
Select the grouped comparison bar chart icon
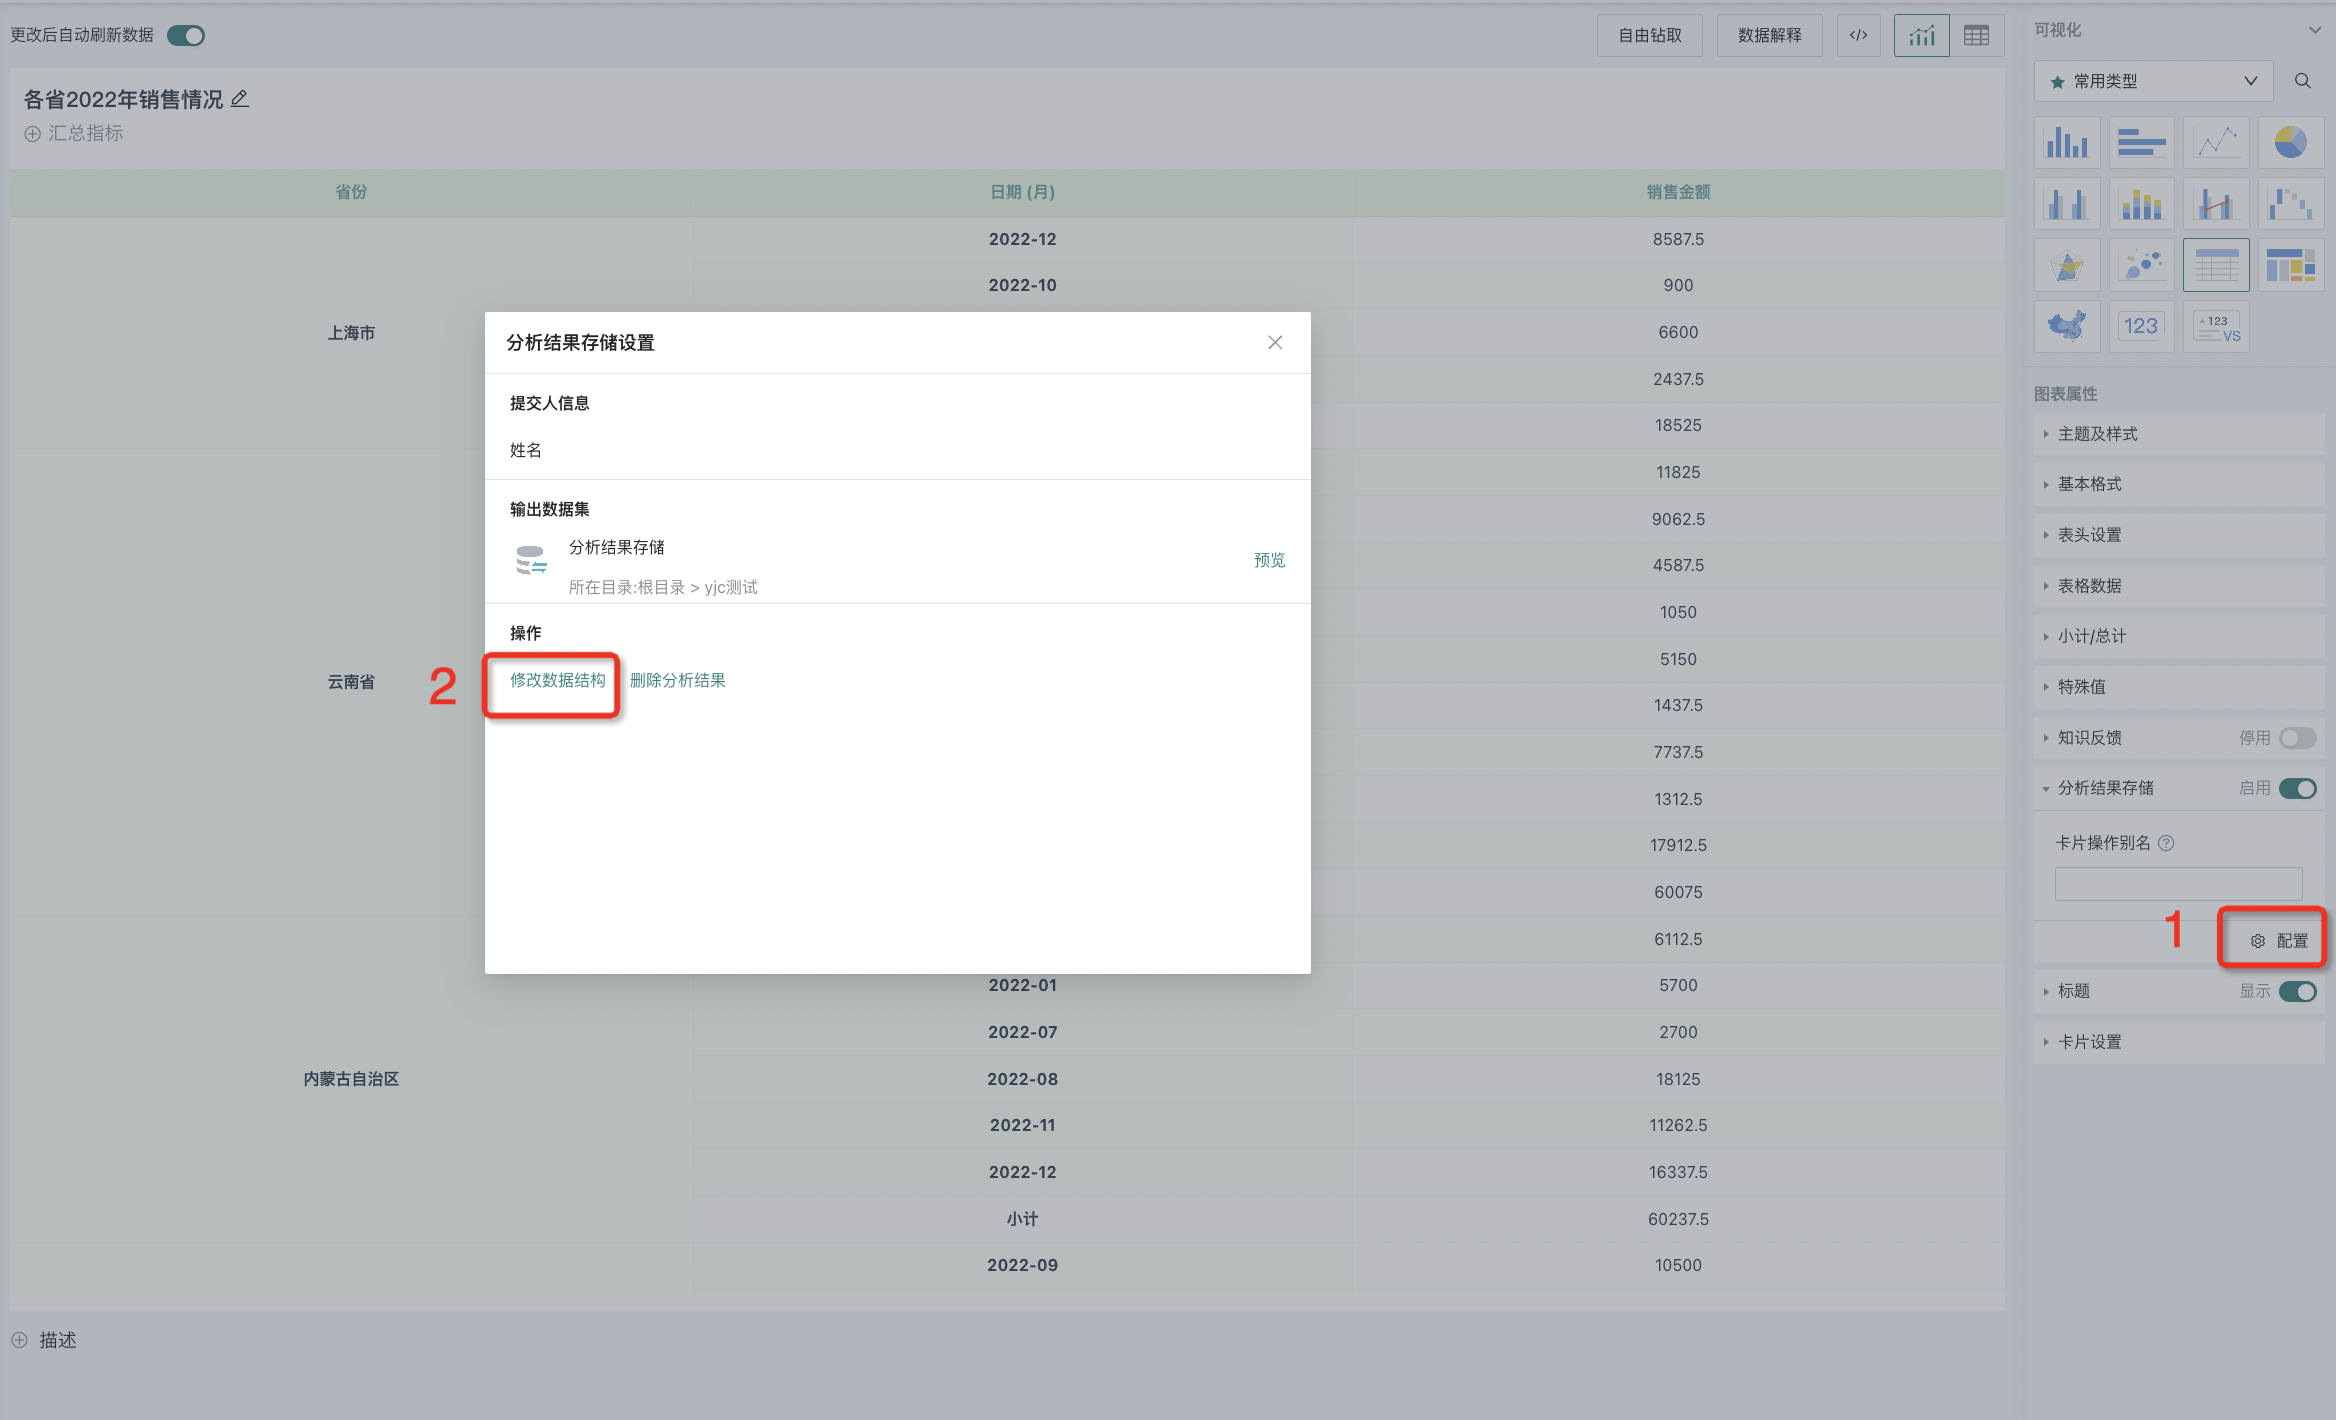coord(2067,204)
